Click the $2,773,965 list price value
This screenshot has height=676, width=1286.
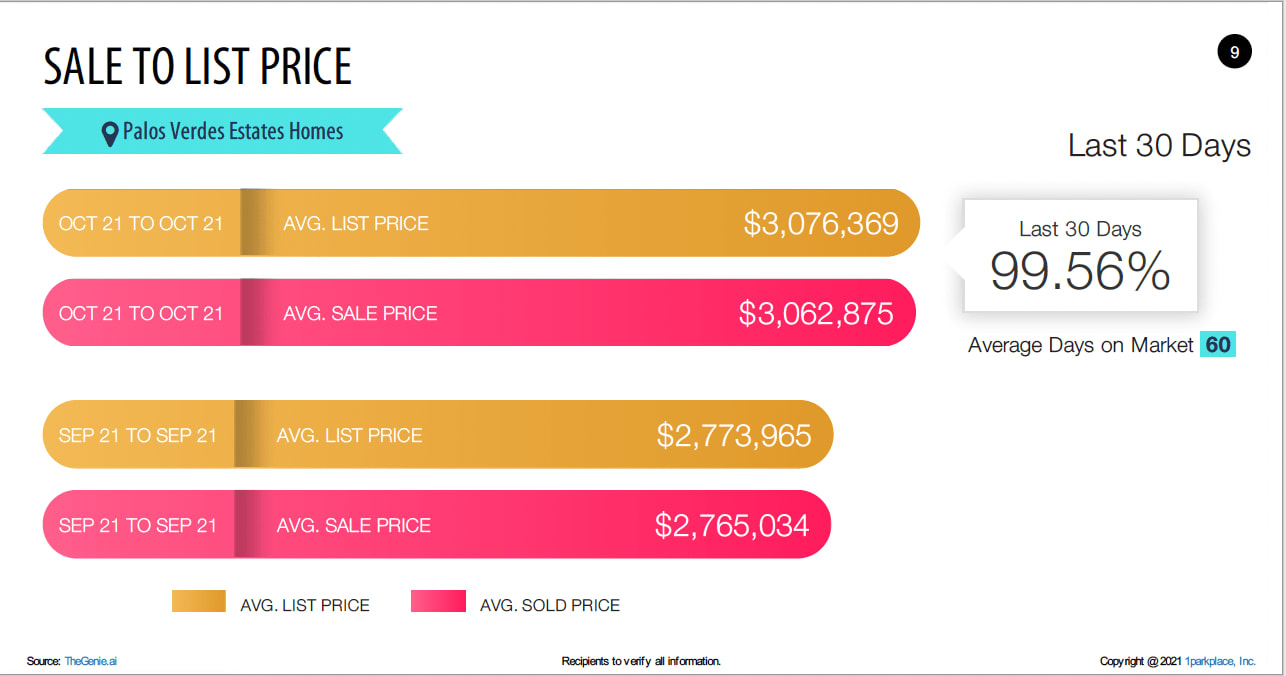[734, 435]
